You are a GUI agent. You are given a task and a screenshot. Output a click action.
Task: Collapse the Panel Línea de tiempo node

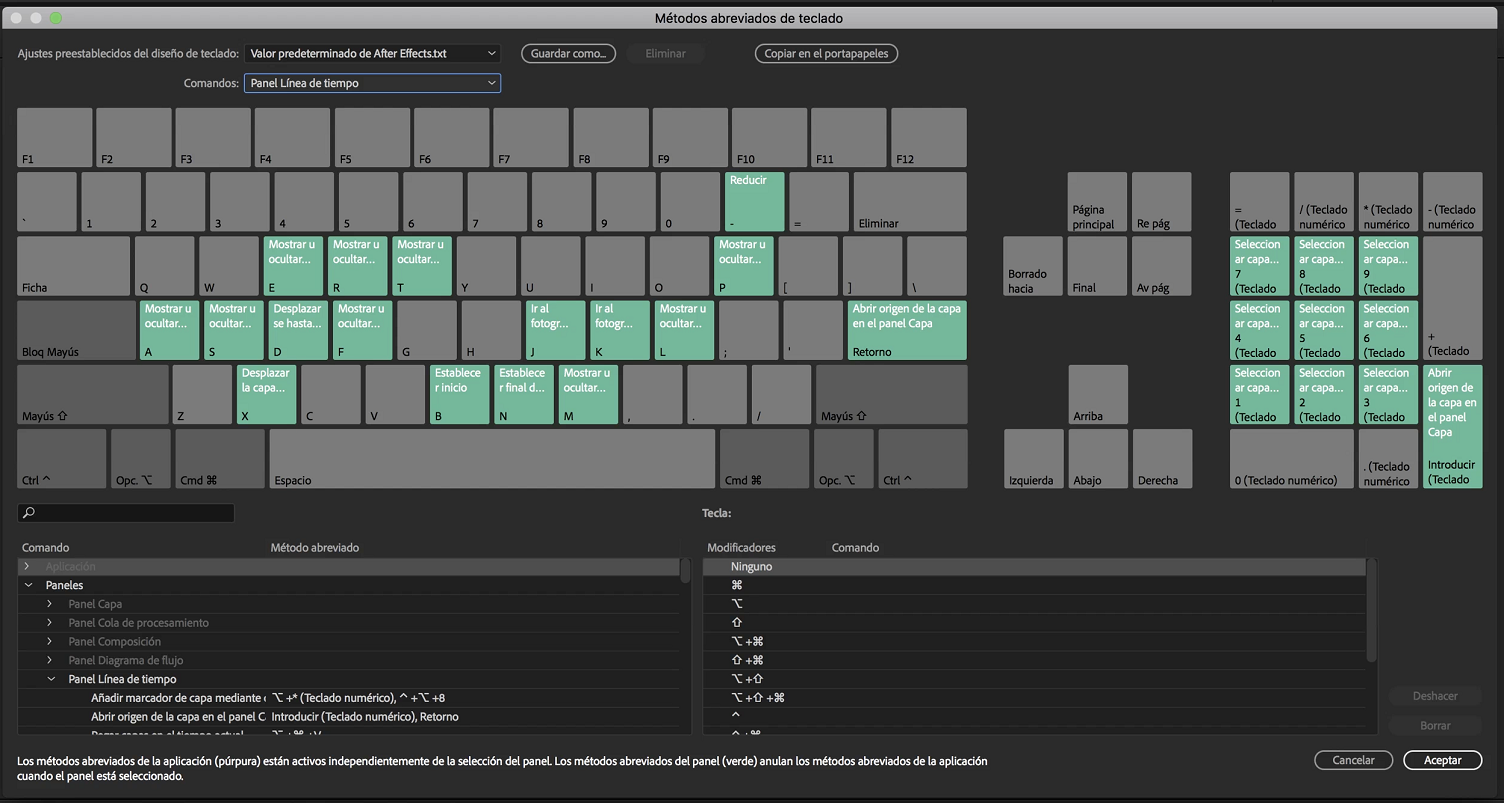[51, 679]
